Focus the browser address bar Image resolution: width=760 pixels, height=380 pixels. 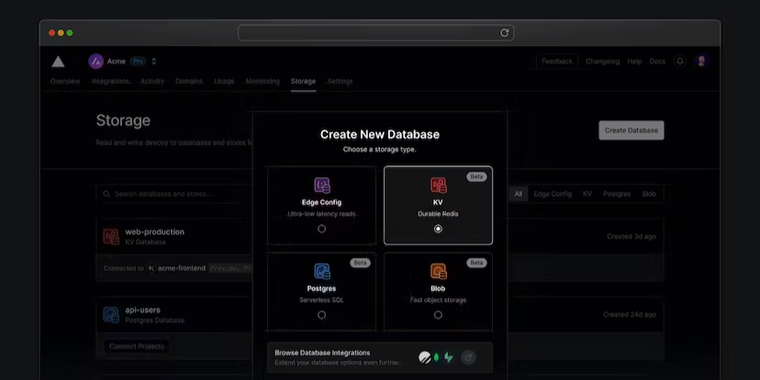tap(376, 32)
